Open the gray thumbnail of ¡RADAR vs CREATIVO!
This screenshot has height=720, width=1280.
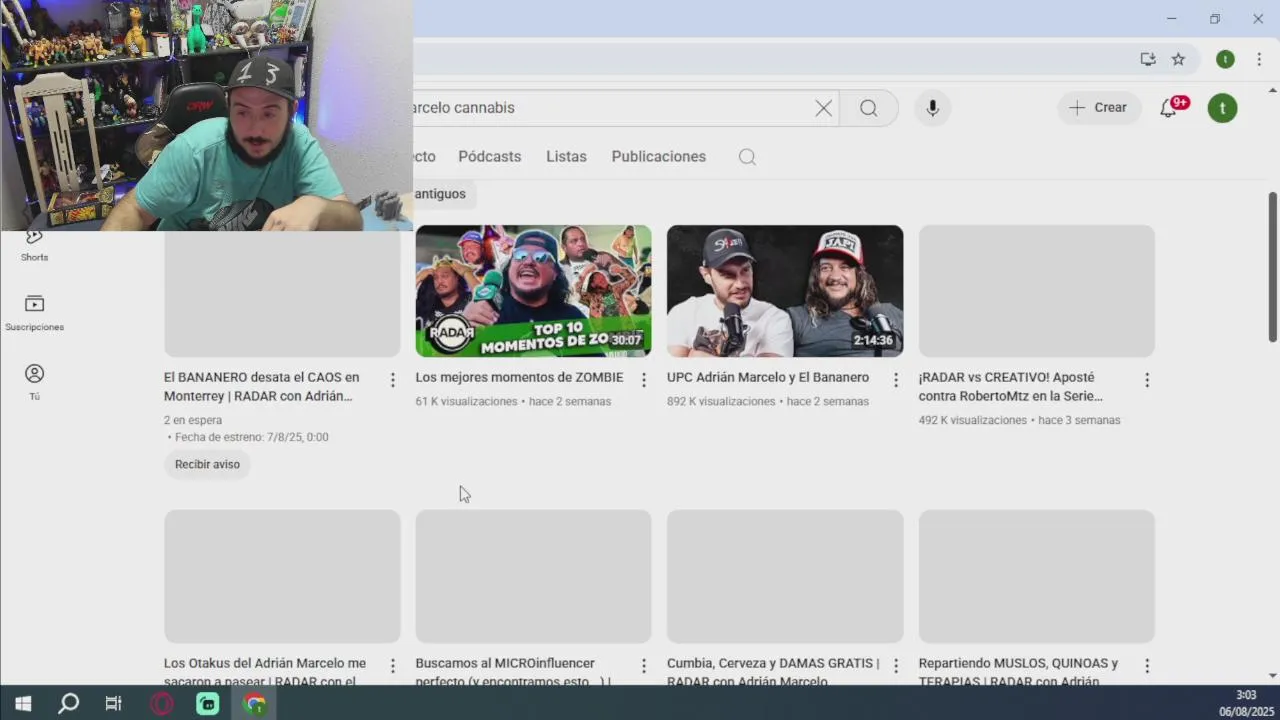coord(1037,291)
